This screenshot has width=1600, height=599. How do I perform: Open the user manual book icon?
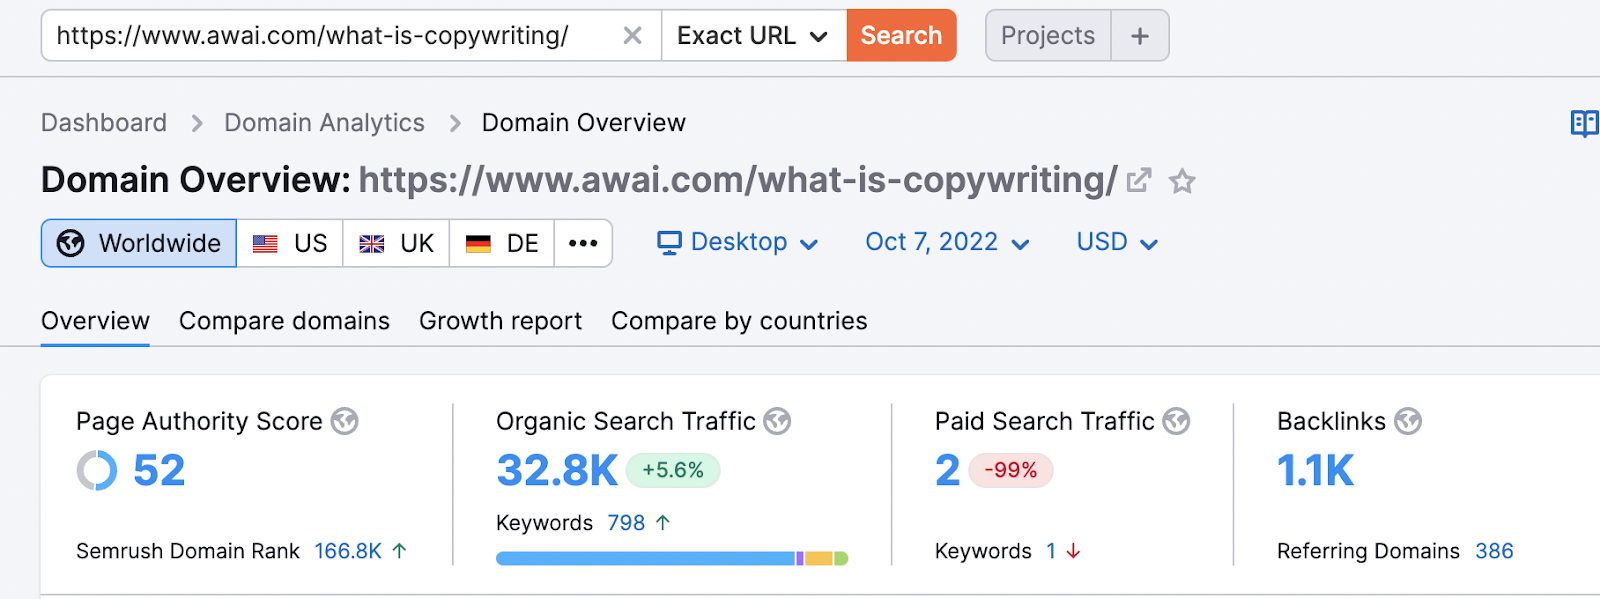(x=1584, y=123)
